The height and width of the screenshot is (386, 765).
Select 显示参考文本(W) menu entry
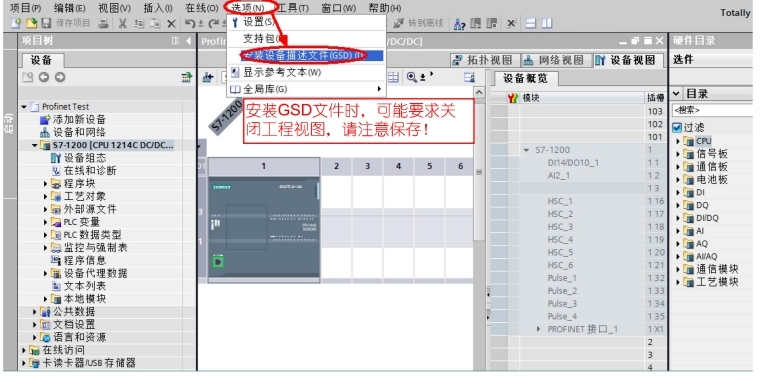point(307,72)
